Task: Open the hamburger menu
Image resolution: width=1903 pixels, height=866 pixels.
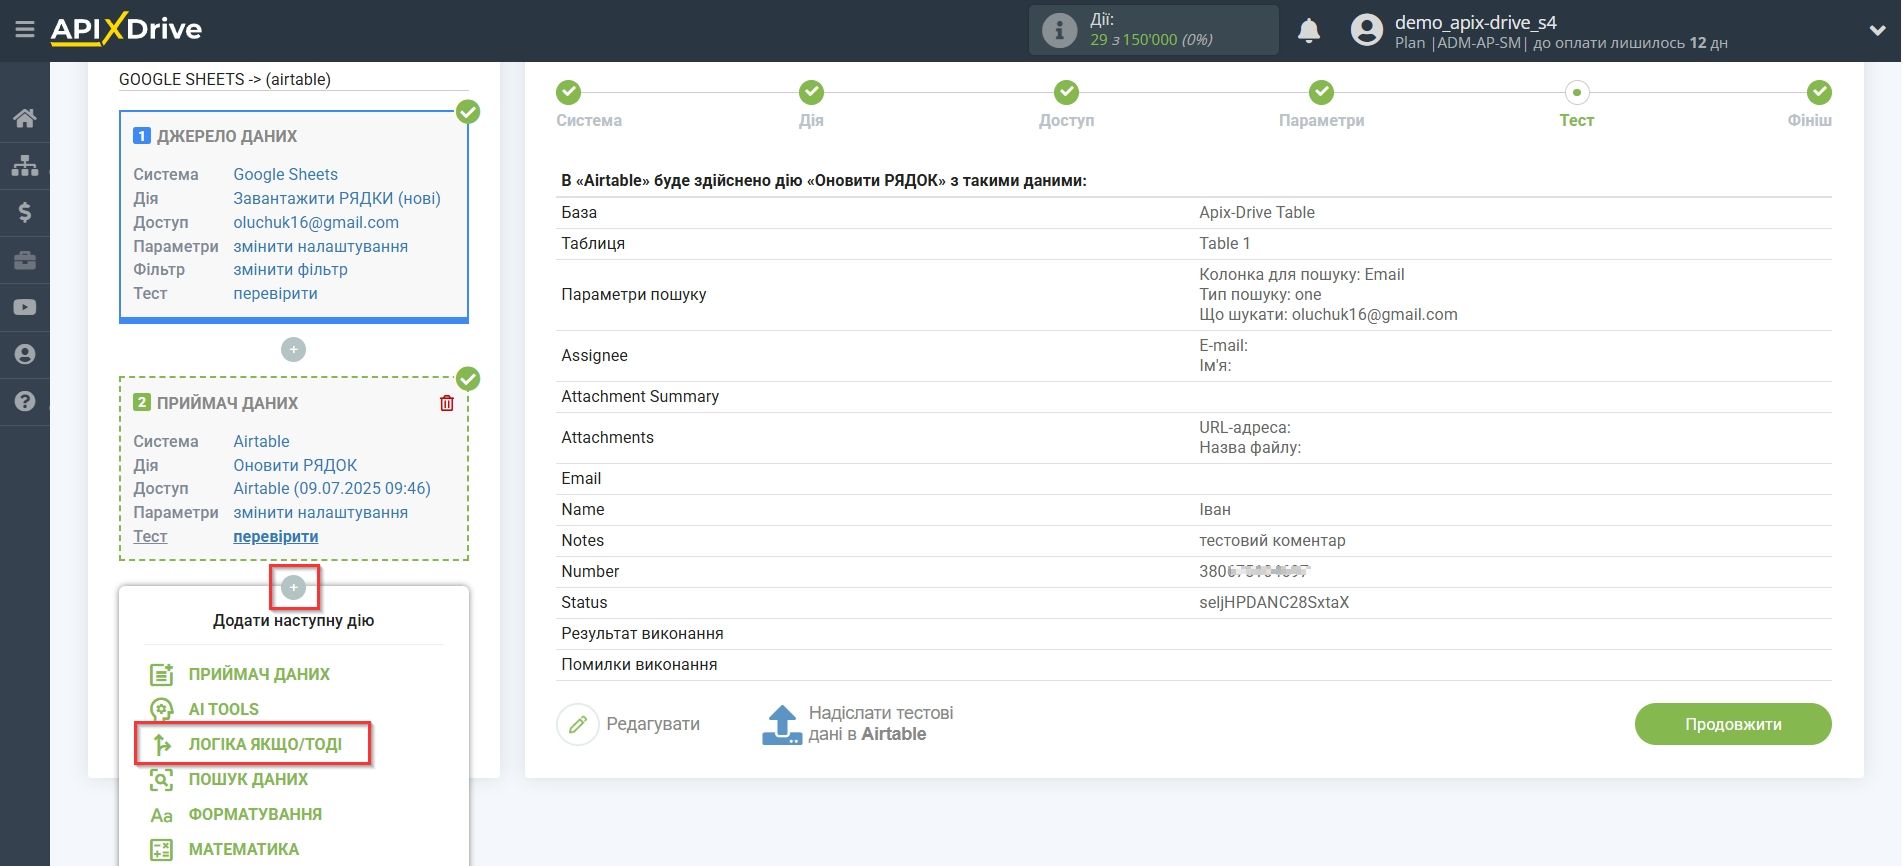Action: [25, 30]
